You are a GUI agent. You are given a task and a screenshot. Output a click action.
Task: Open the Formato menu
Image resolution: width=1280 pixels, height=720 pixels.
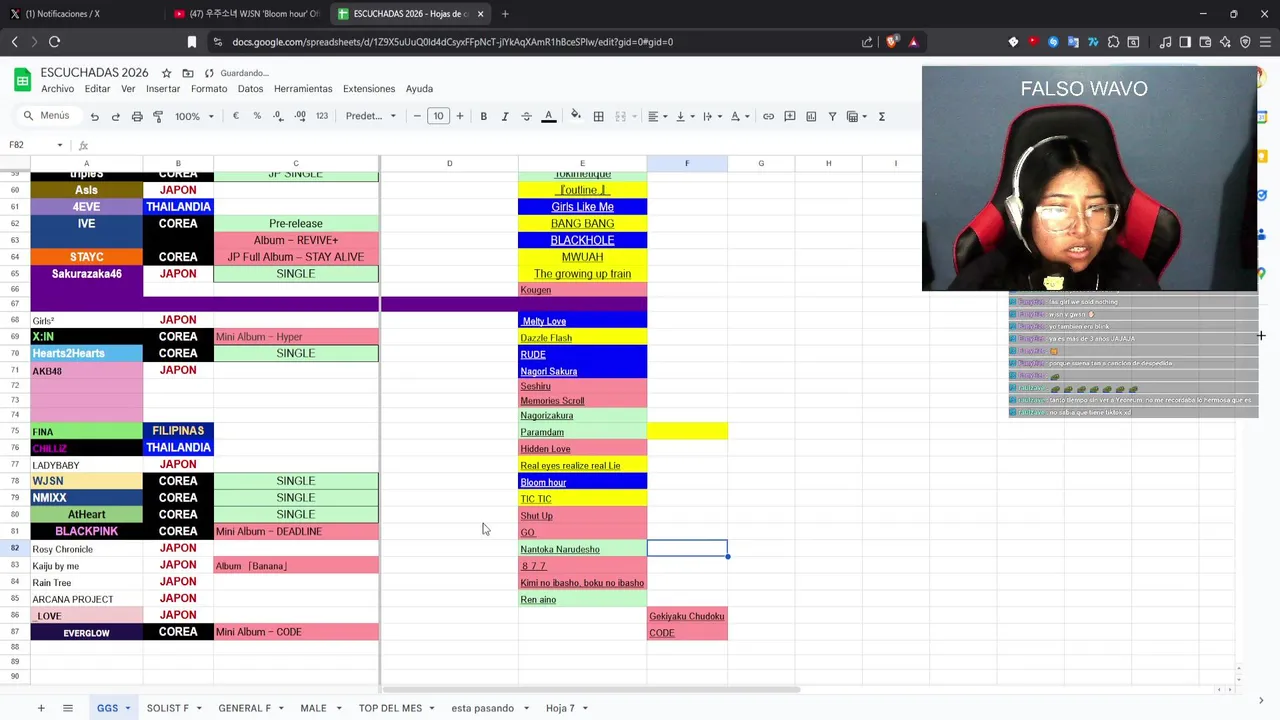[x=209, y=89]
